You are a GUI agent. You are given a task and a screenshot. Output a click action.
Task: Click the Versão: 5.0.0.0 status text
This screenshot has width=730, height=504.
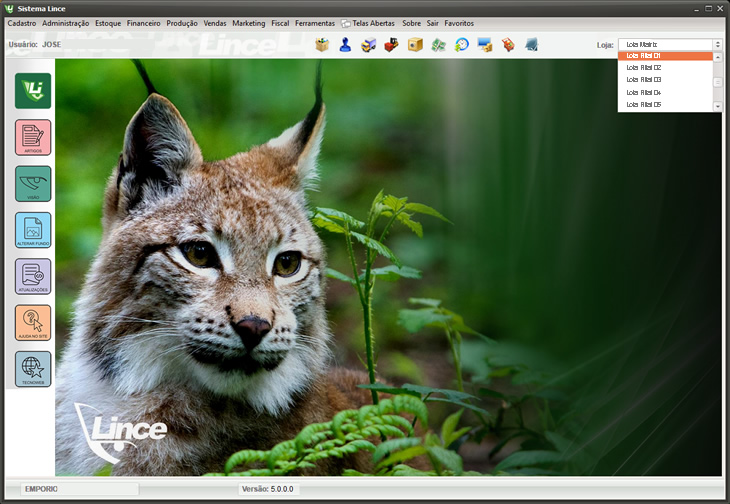(x=268, y=489)
